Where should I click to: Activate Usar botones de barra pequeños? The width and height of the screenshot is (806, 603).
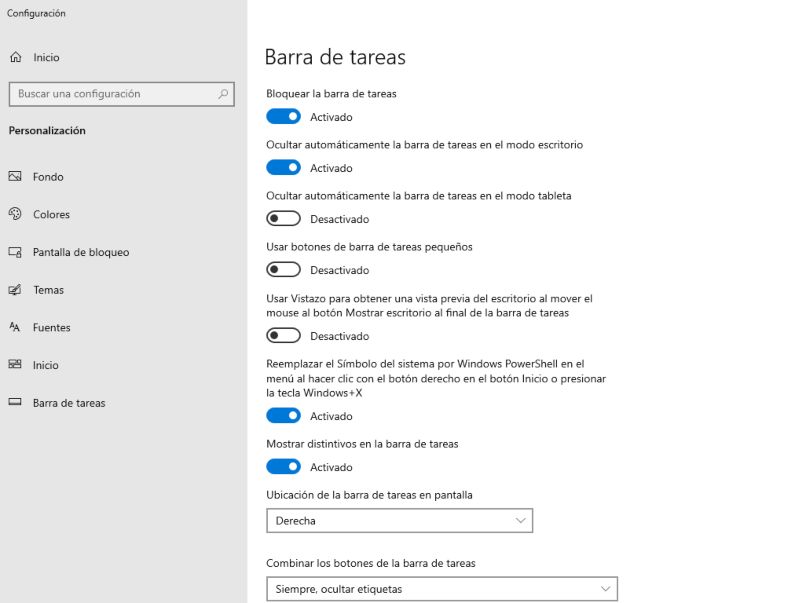coord(283,269)
